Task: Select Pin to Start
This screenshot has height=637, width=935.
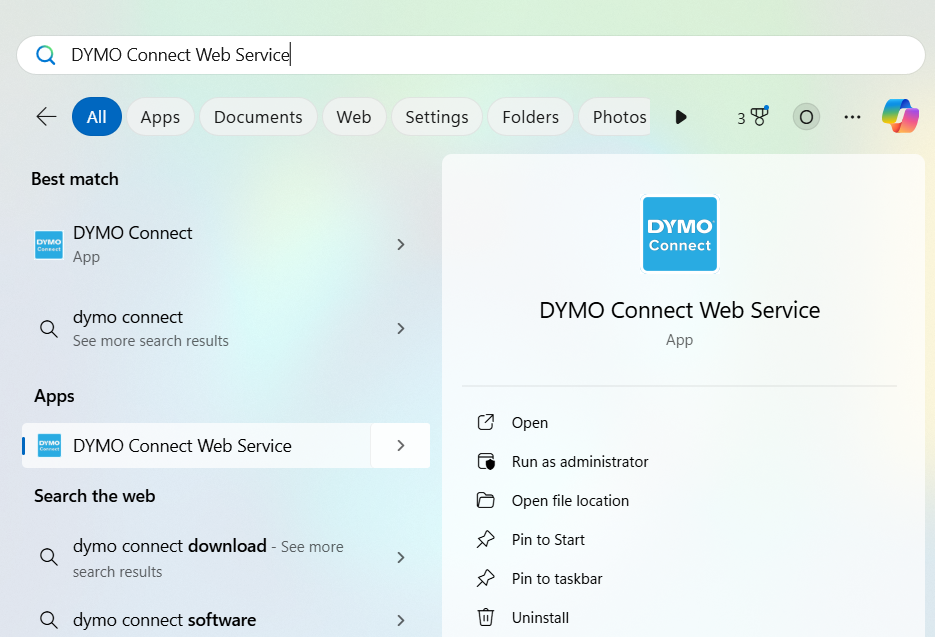Action: [x=548, y=539]
